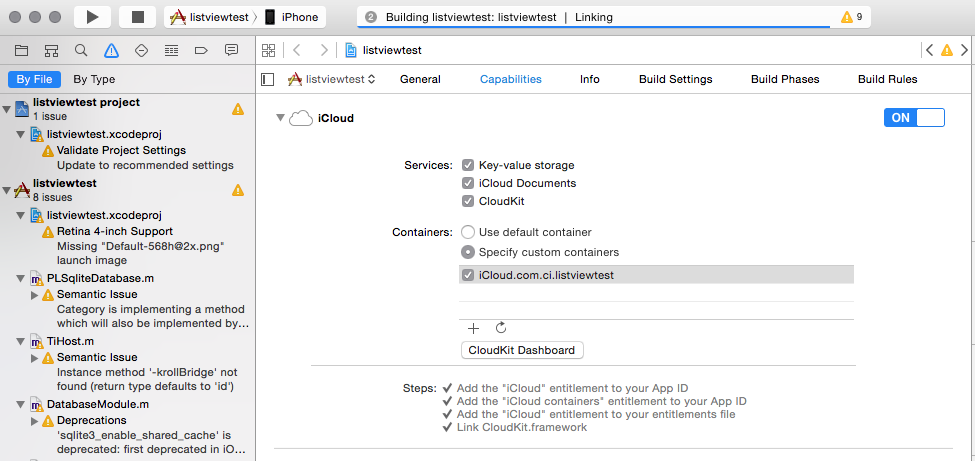Show the Breakpoint navigator
This screenshot has height=461, width=975.
click(201, 50)
